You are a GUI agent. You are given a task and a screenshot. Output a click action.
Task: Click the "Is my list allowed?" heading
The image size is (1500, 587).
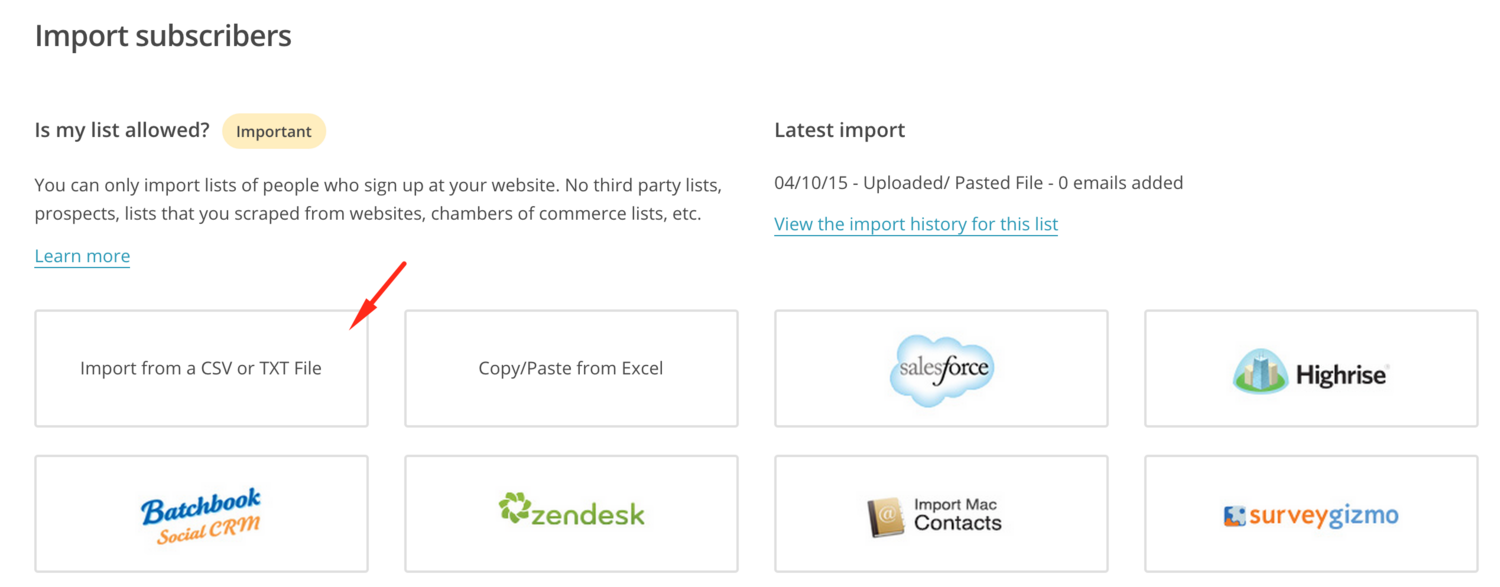(x=122, y=130)
